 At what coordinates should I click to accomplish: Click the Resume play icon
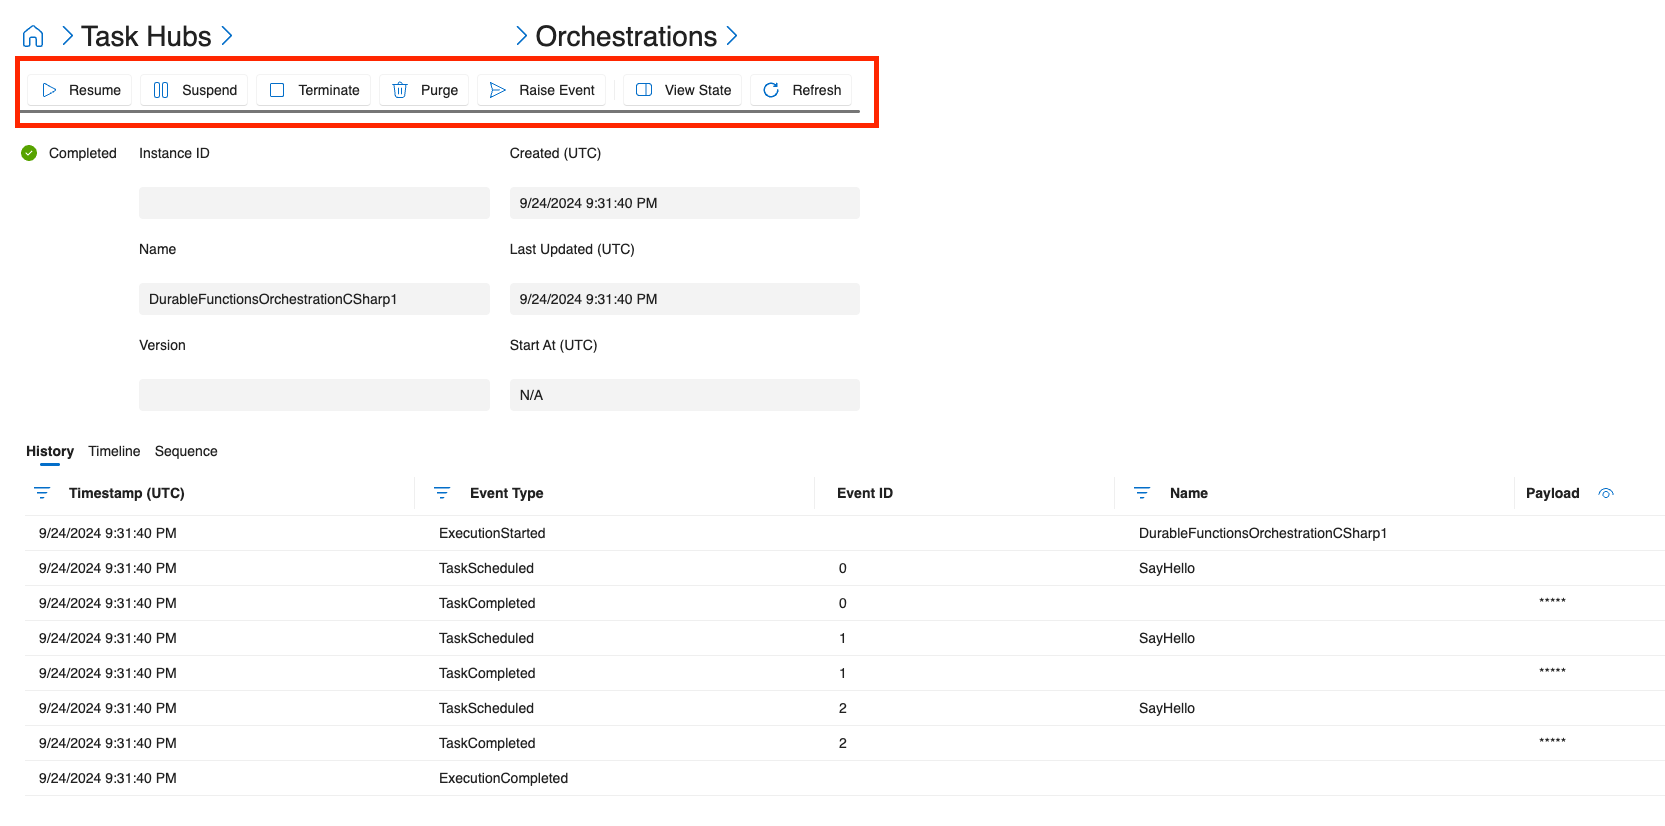pos(49,90)
